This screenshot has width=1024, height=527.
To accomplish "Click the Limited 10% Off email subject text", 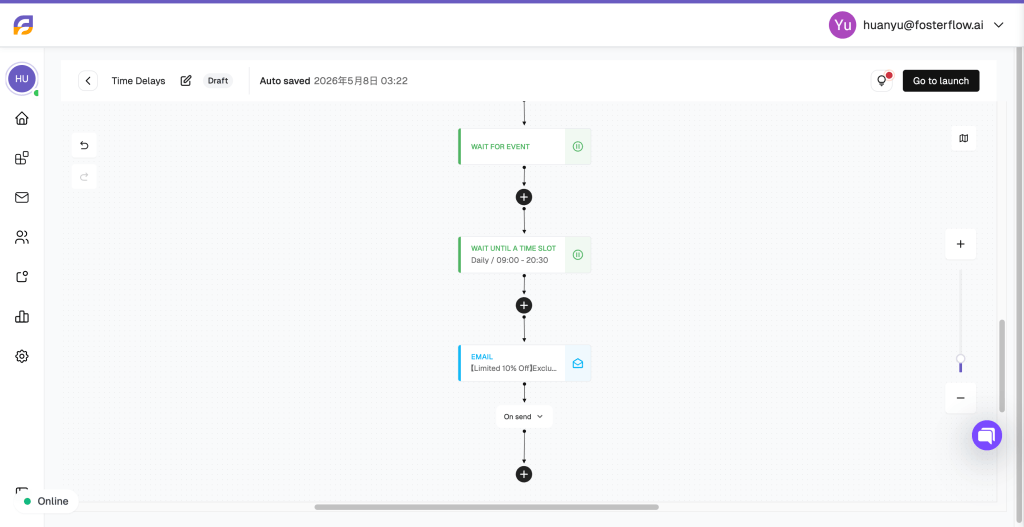I will click(514, 368).
